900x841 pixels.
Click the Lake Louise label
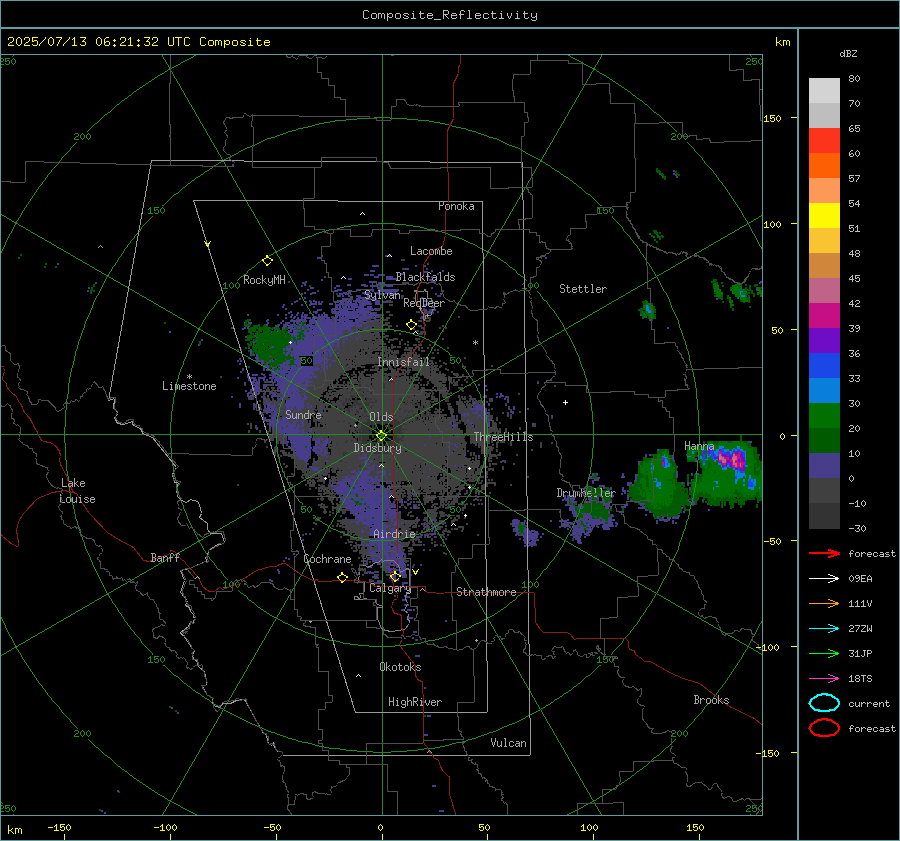77,491
